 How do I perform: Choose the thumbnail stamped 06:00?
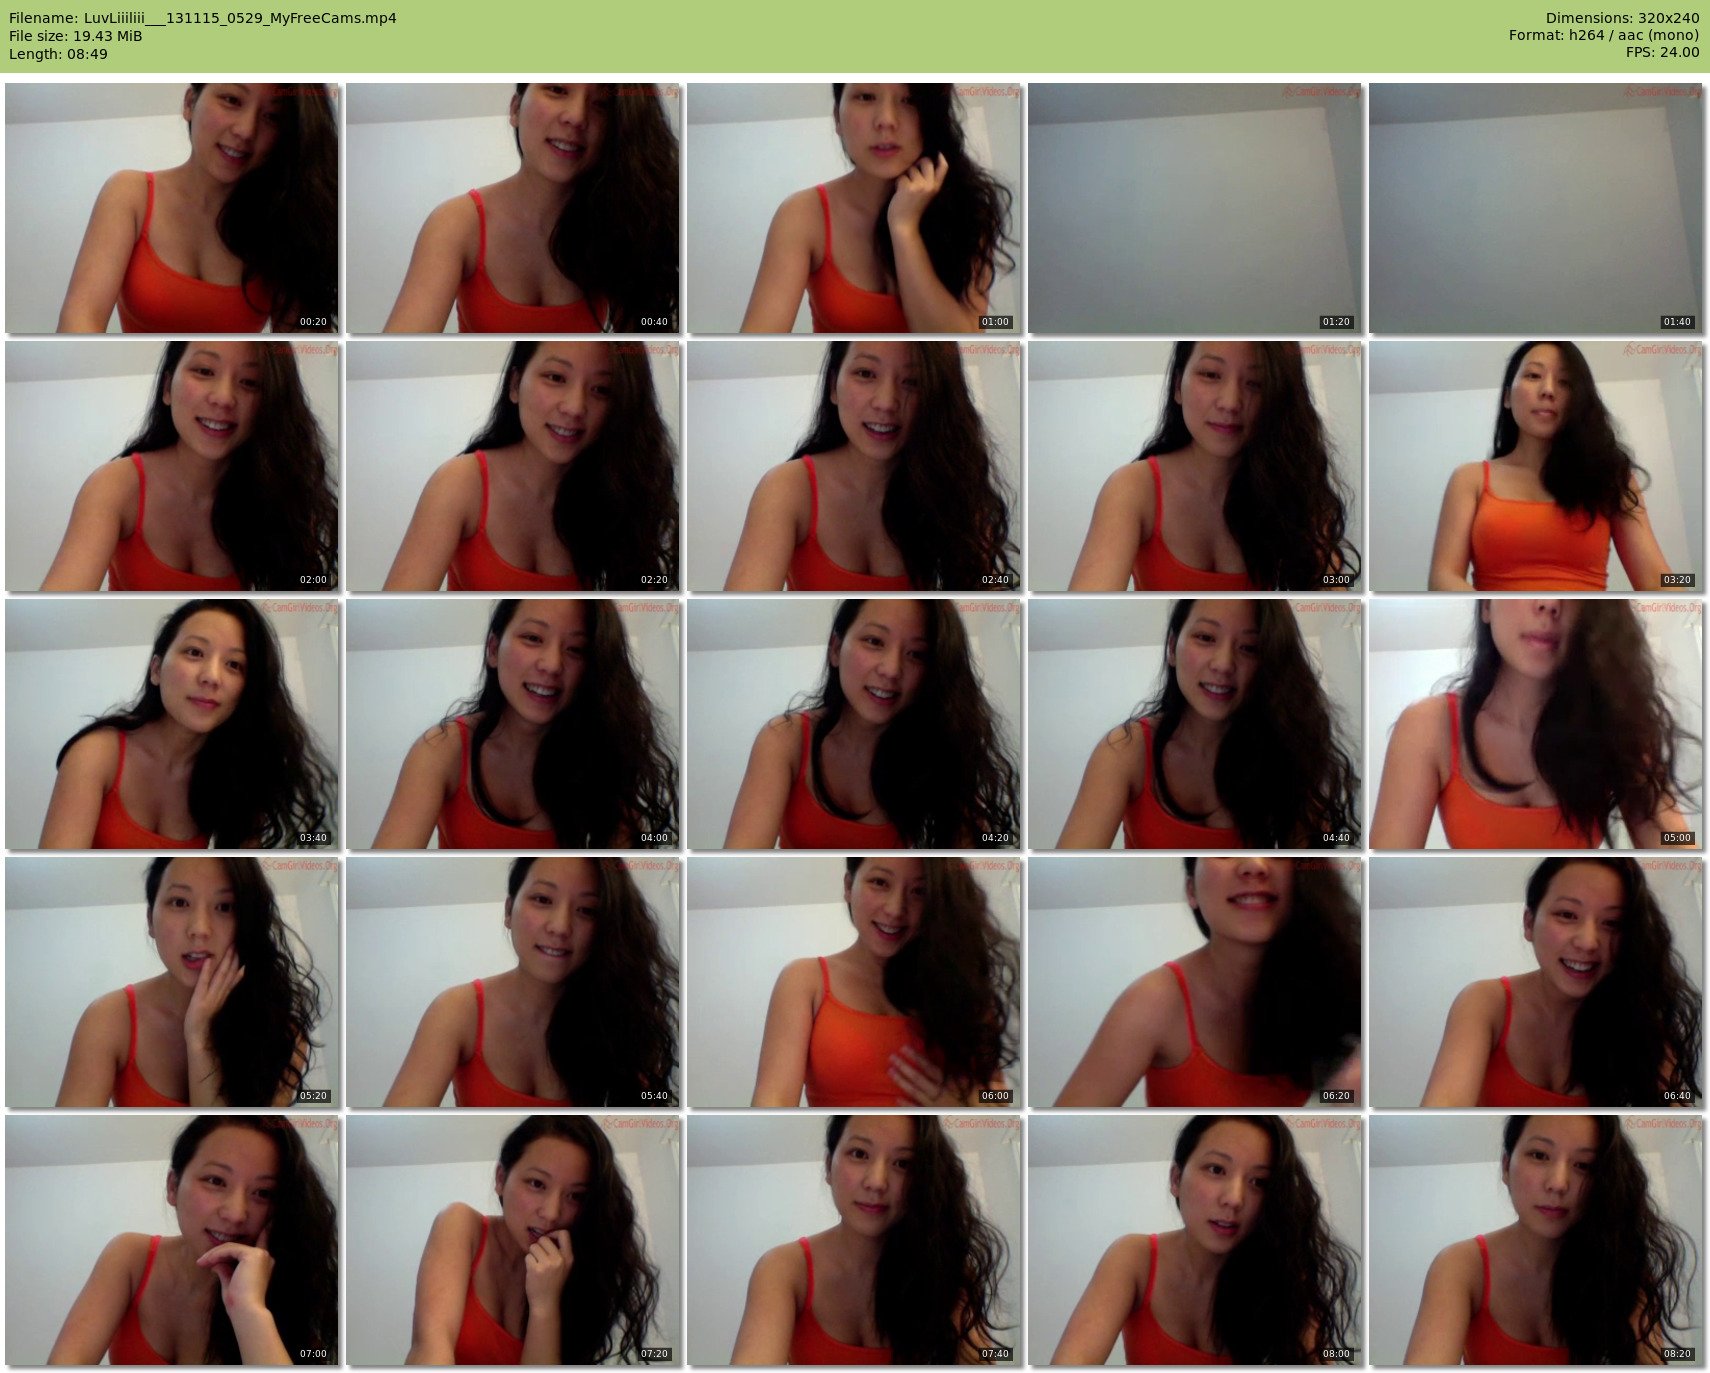point(854,982)
